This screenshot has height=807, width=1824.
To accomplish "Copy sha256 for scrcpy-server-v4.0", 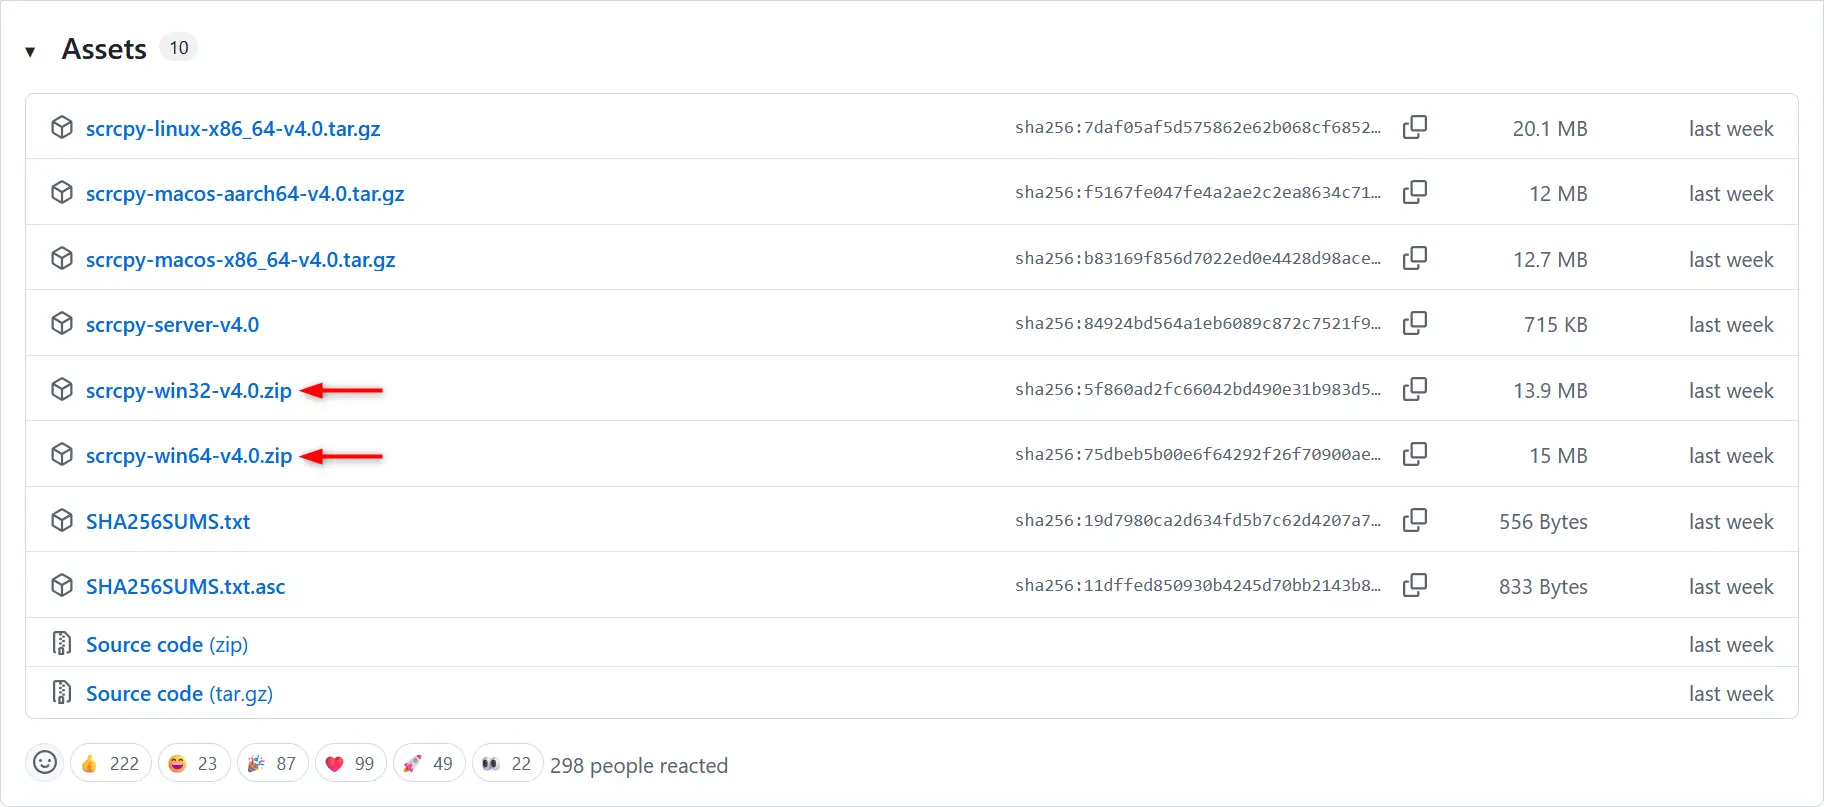I will (1415, 323).
